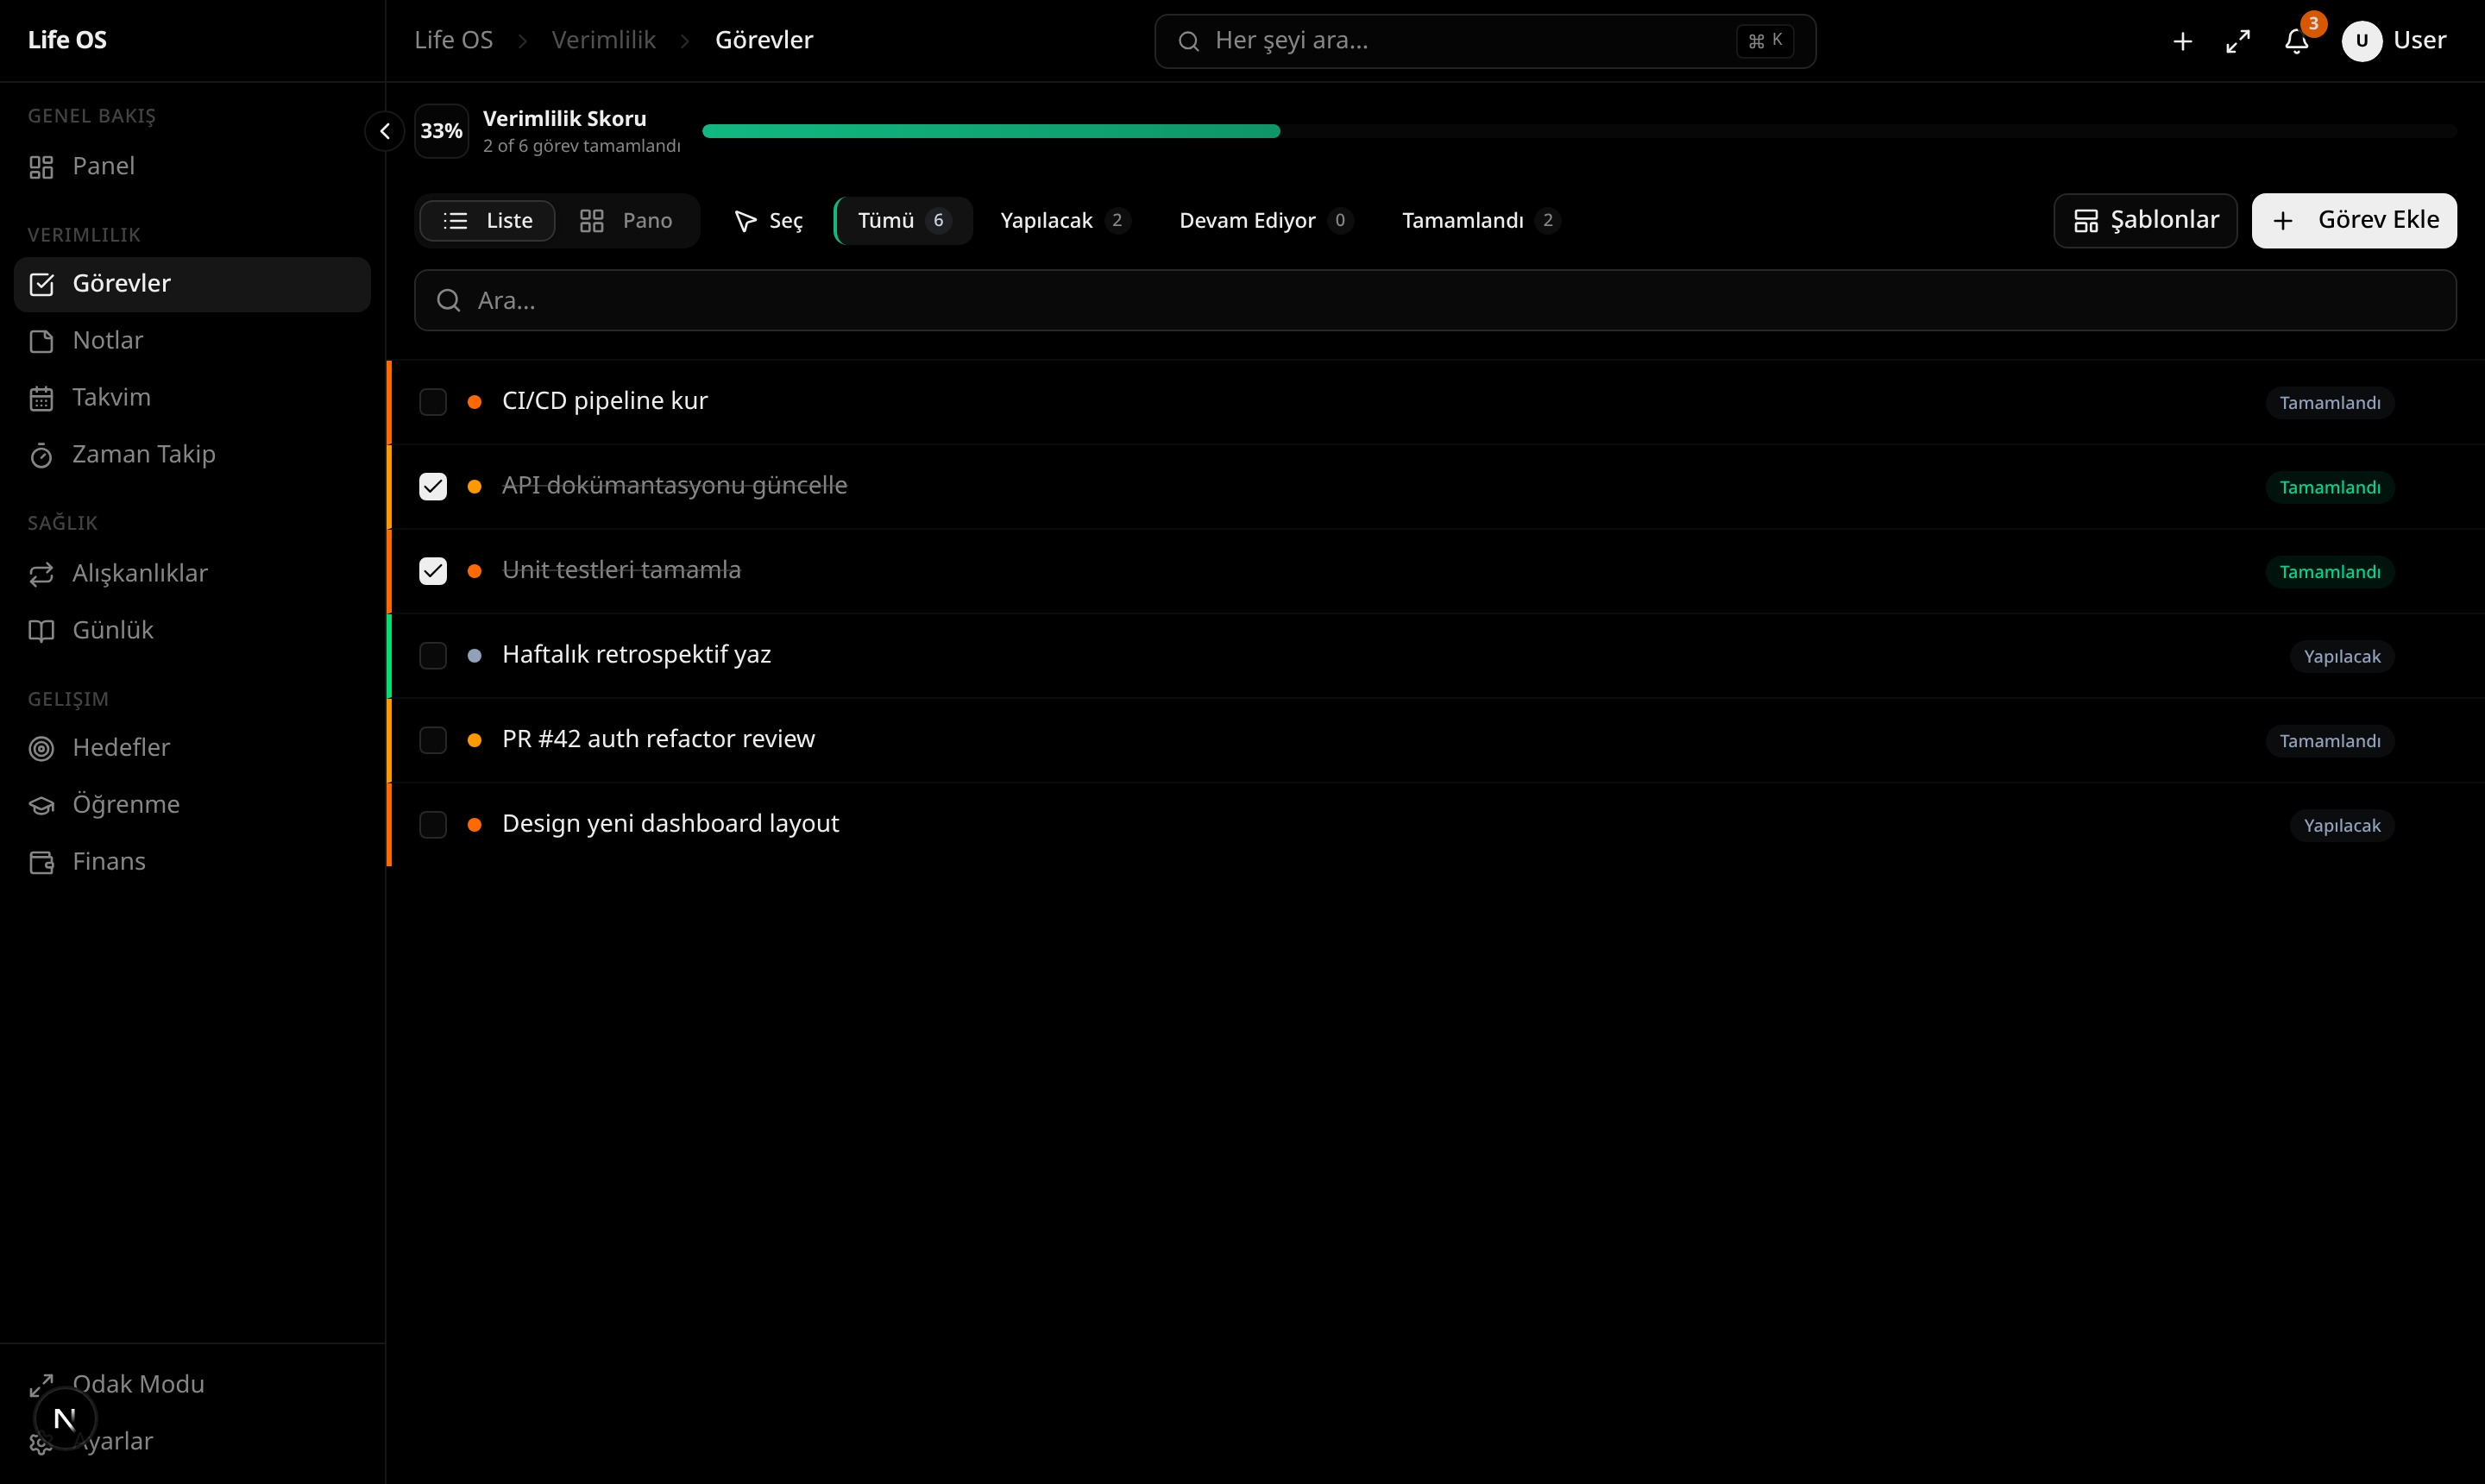Switch to Liste view
This screenshot has width=2485, height=1484.
tap(487, 220)
